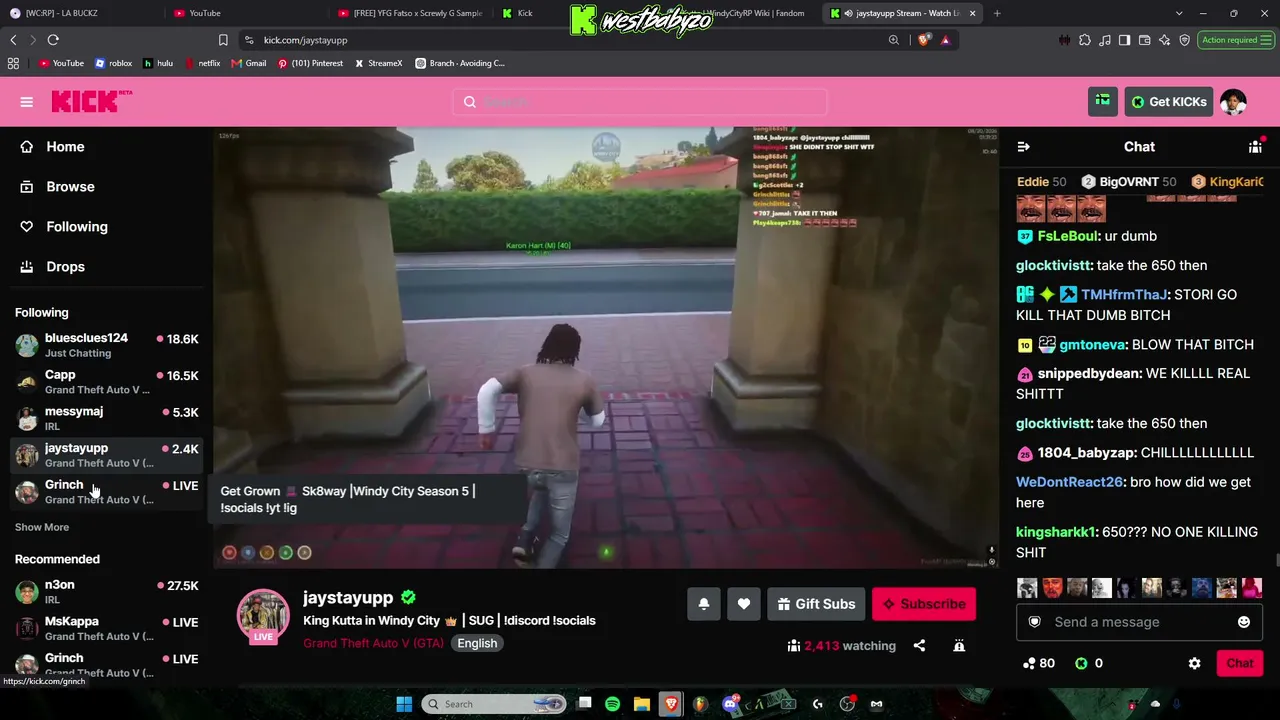Open Browse from the sidebar
The width and height of the screenshot is (1280, 720).
[70, 187]
